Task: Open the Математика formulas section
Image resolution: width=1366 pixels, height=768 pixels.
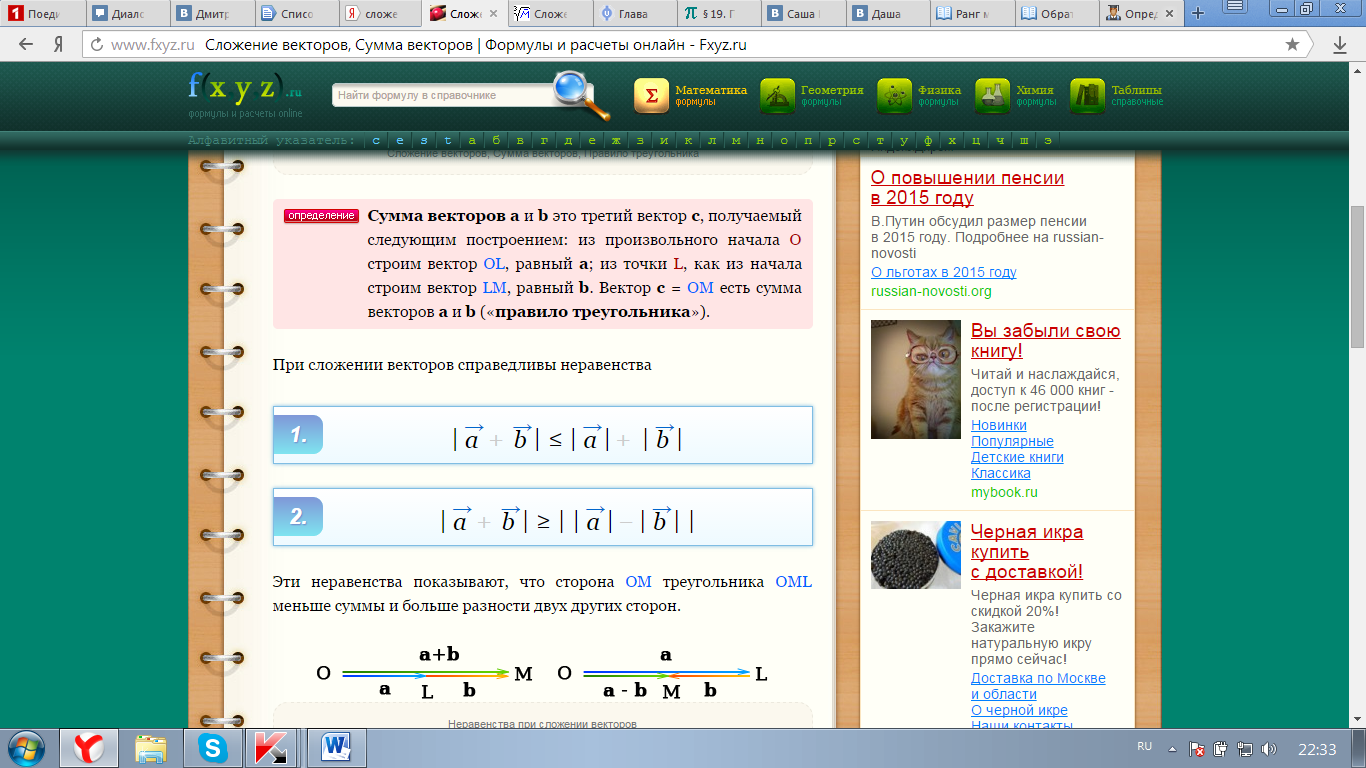Action: coord(691,95)
